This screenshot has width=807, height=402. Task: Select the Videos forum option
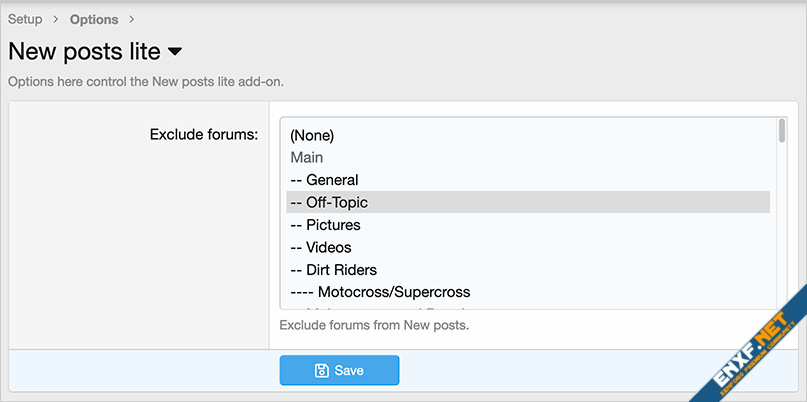(321, 247)
